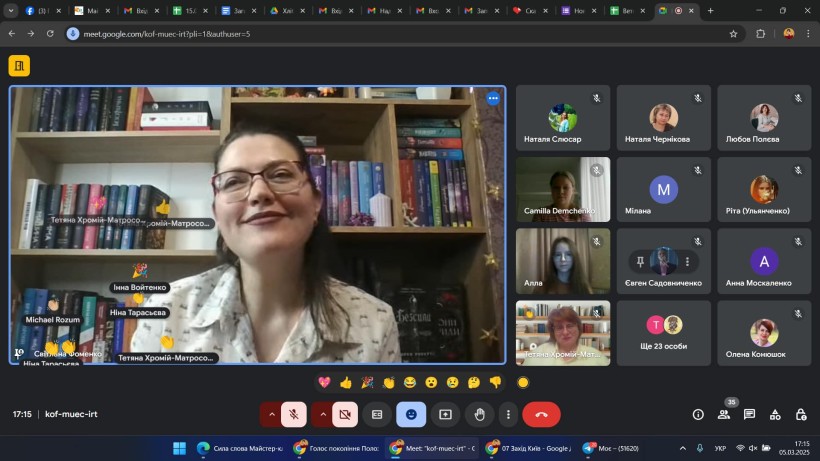Open the 'Ще 23 особи' tile

(x=664, y=333)
